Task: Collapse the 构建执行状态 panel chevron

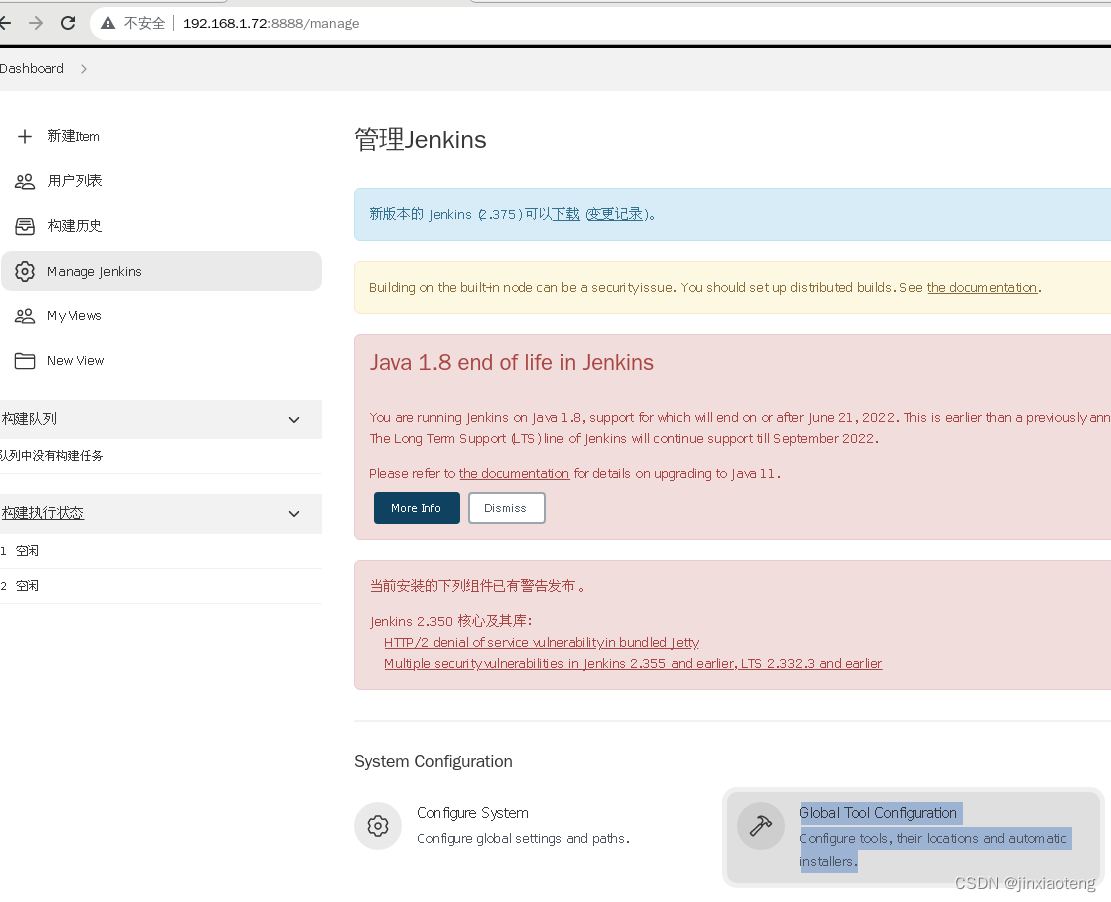Action: tap(294, 514)
